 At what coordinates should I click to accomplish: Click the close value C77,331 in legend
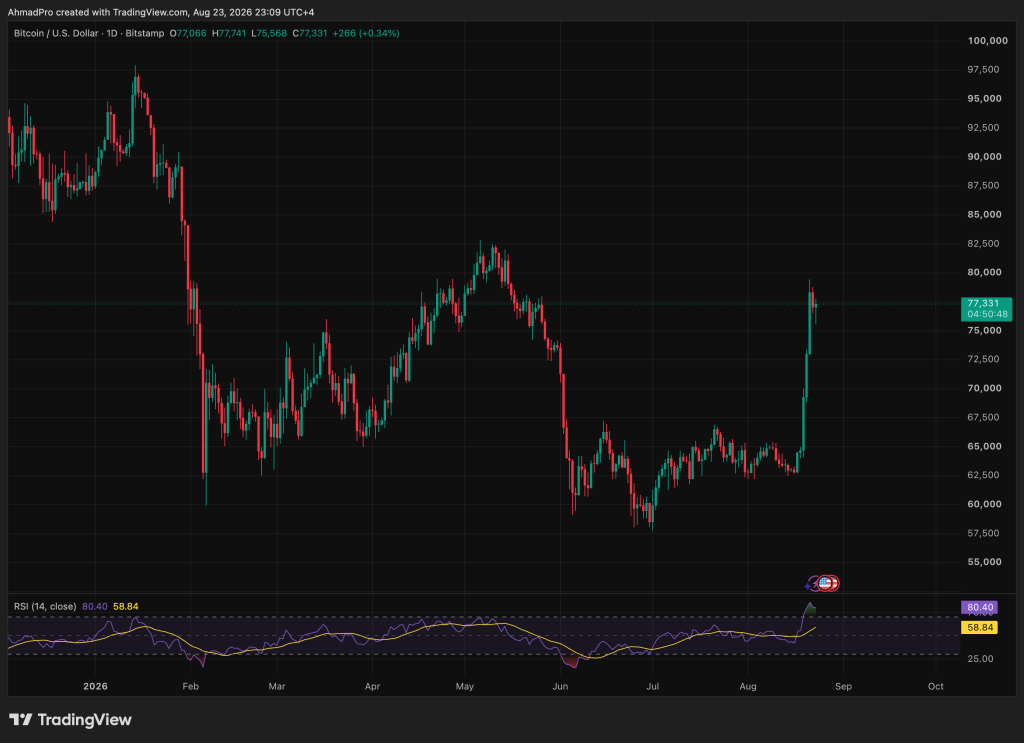point(310,33)
